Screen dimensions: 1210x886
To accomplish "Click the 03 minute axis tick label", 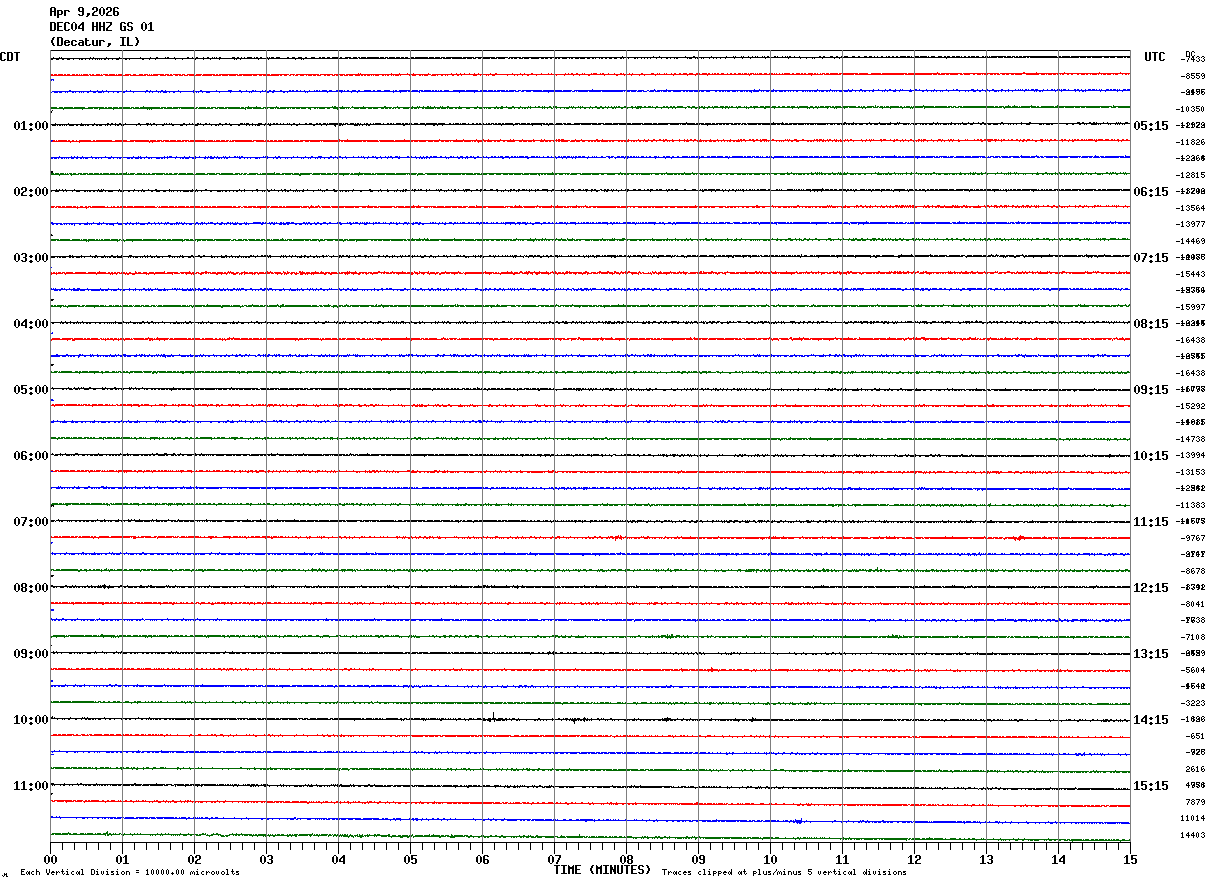I will click(266, 859).
